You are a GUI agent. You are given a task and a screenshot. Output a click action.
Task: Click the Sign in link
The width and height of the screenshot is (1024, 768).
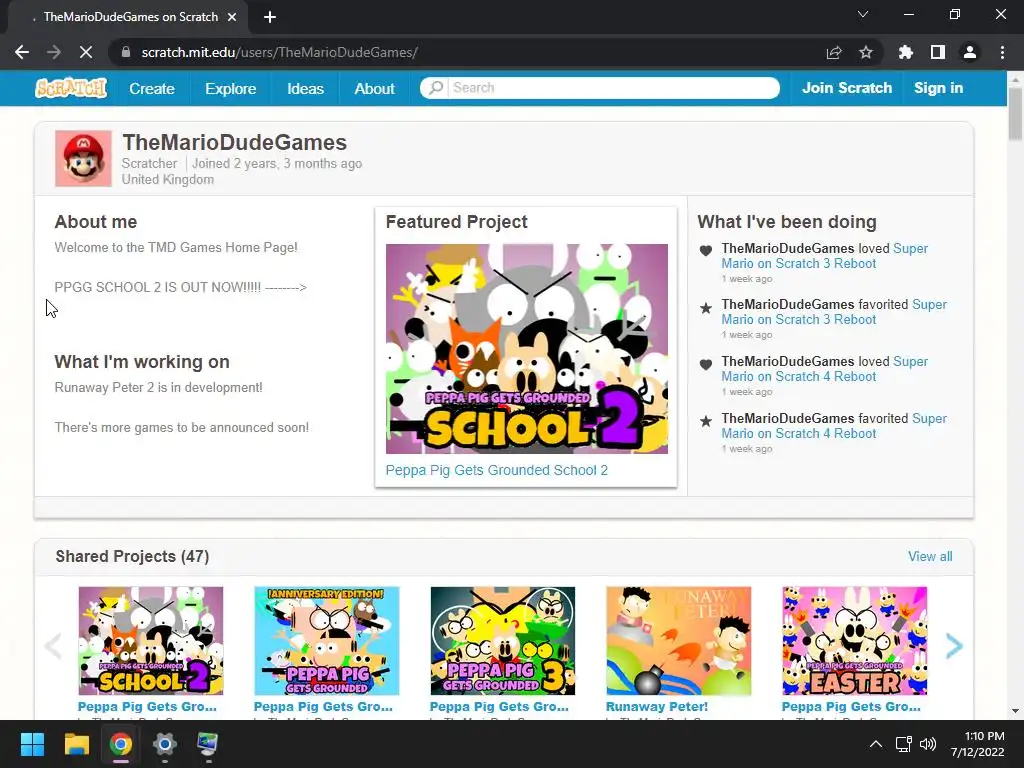[938, 88]
